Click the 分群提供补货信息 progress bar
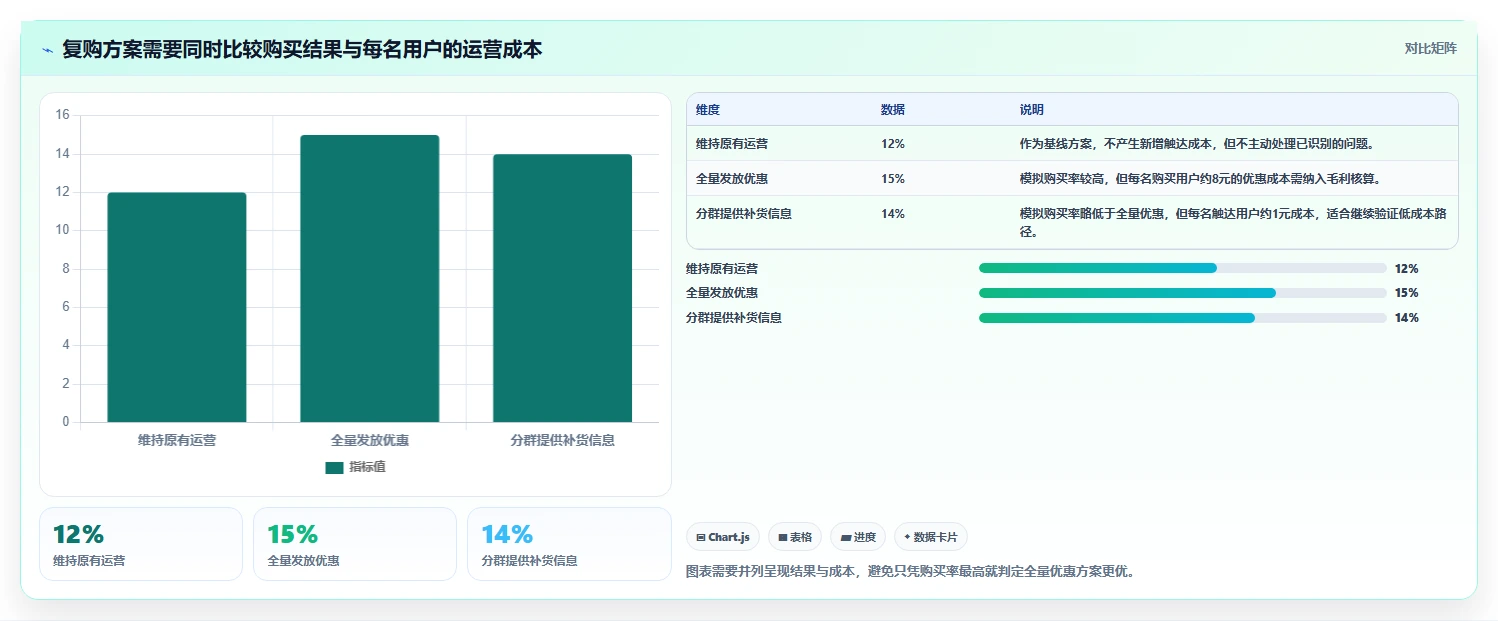Viewport: 1498px width, 621px height. coord(1182,318)
